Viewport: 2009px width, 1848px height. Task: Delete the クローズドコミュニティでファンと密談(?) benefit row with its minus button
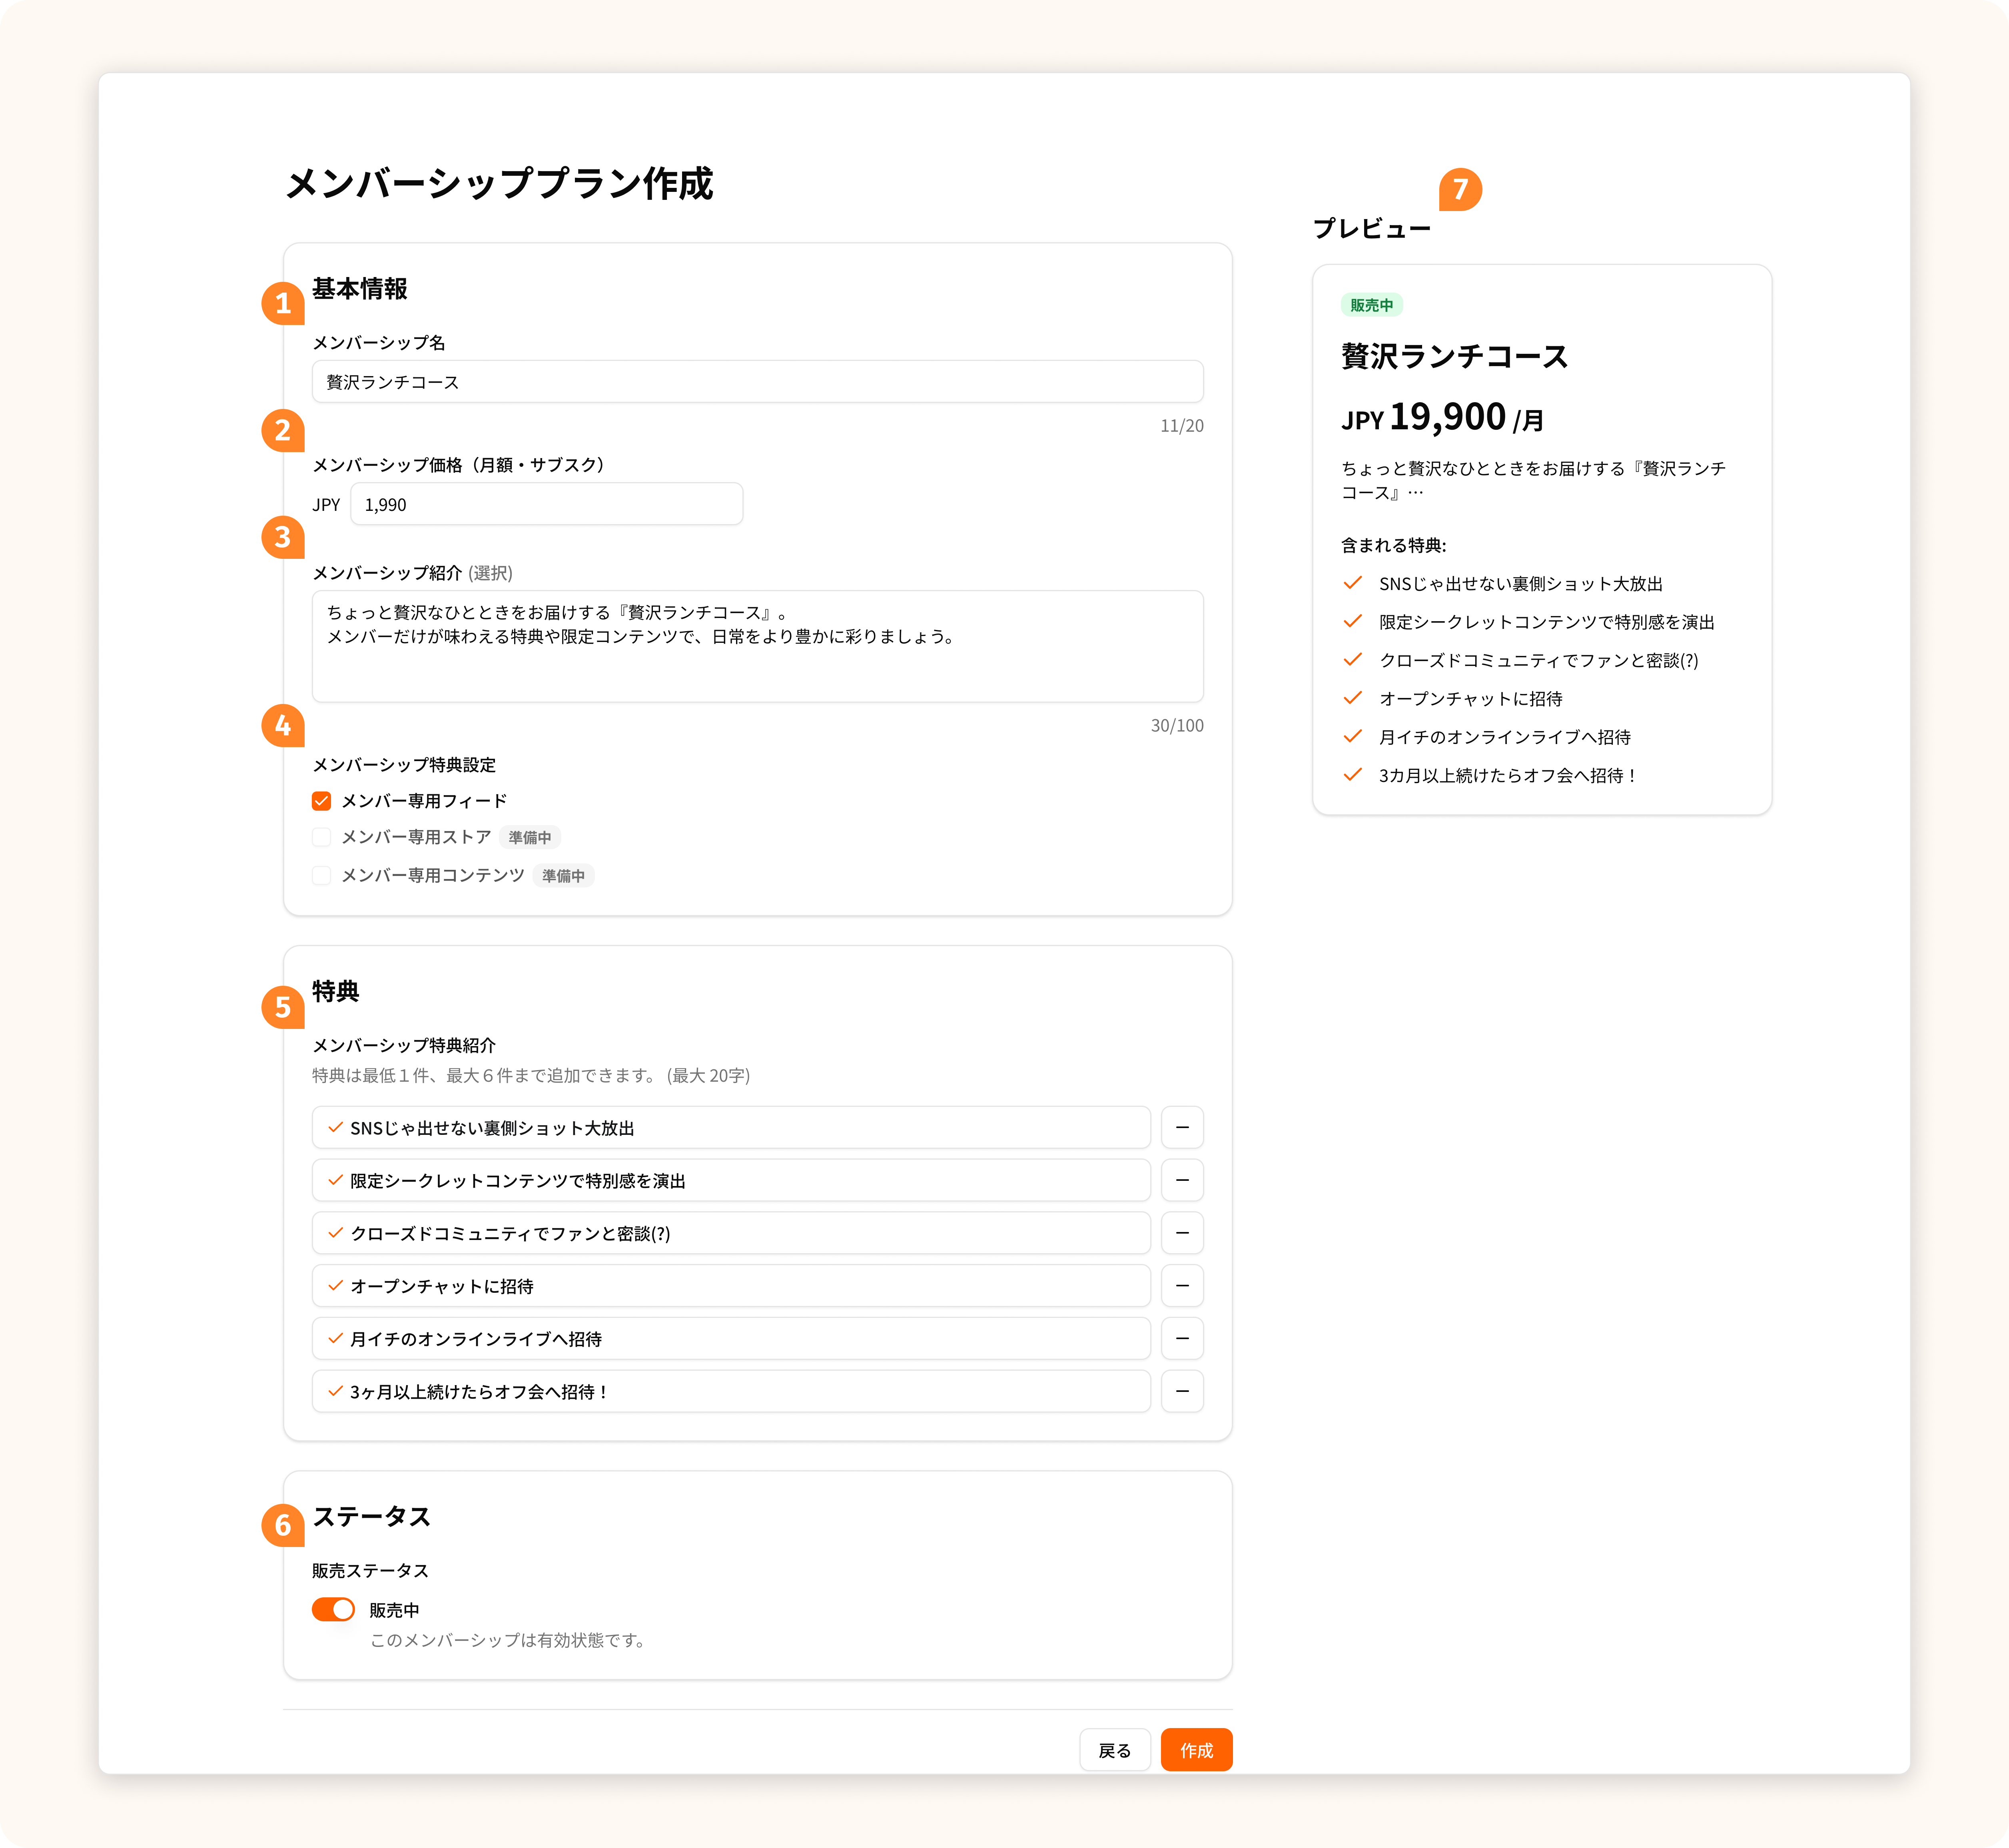tap(1181, 1233)
